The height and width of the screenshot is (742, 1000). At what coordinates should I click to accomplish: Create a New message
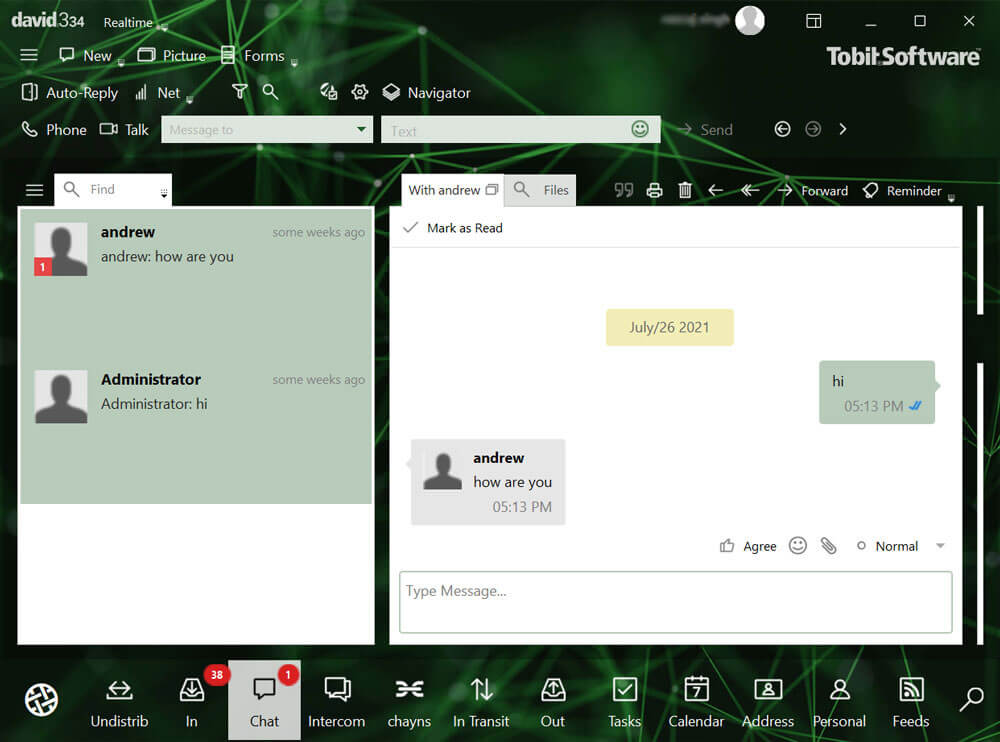click(x=85, y=56)
